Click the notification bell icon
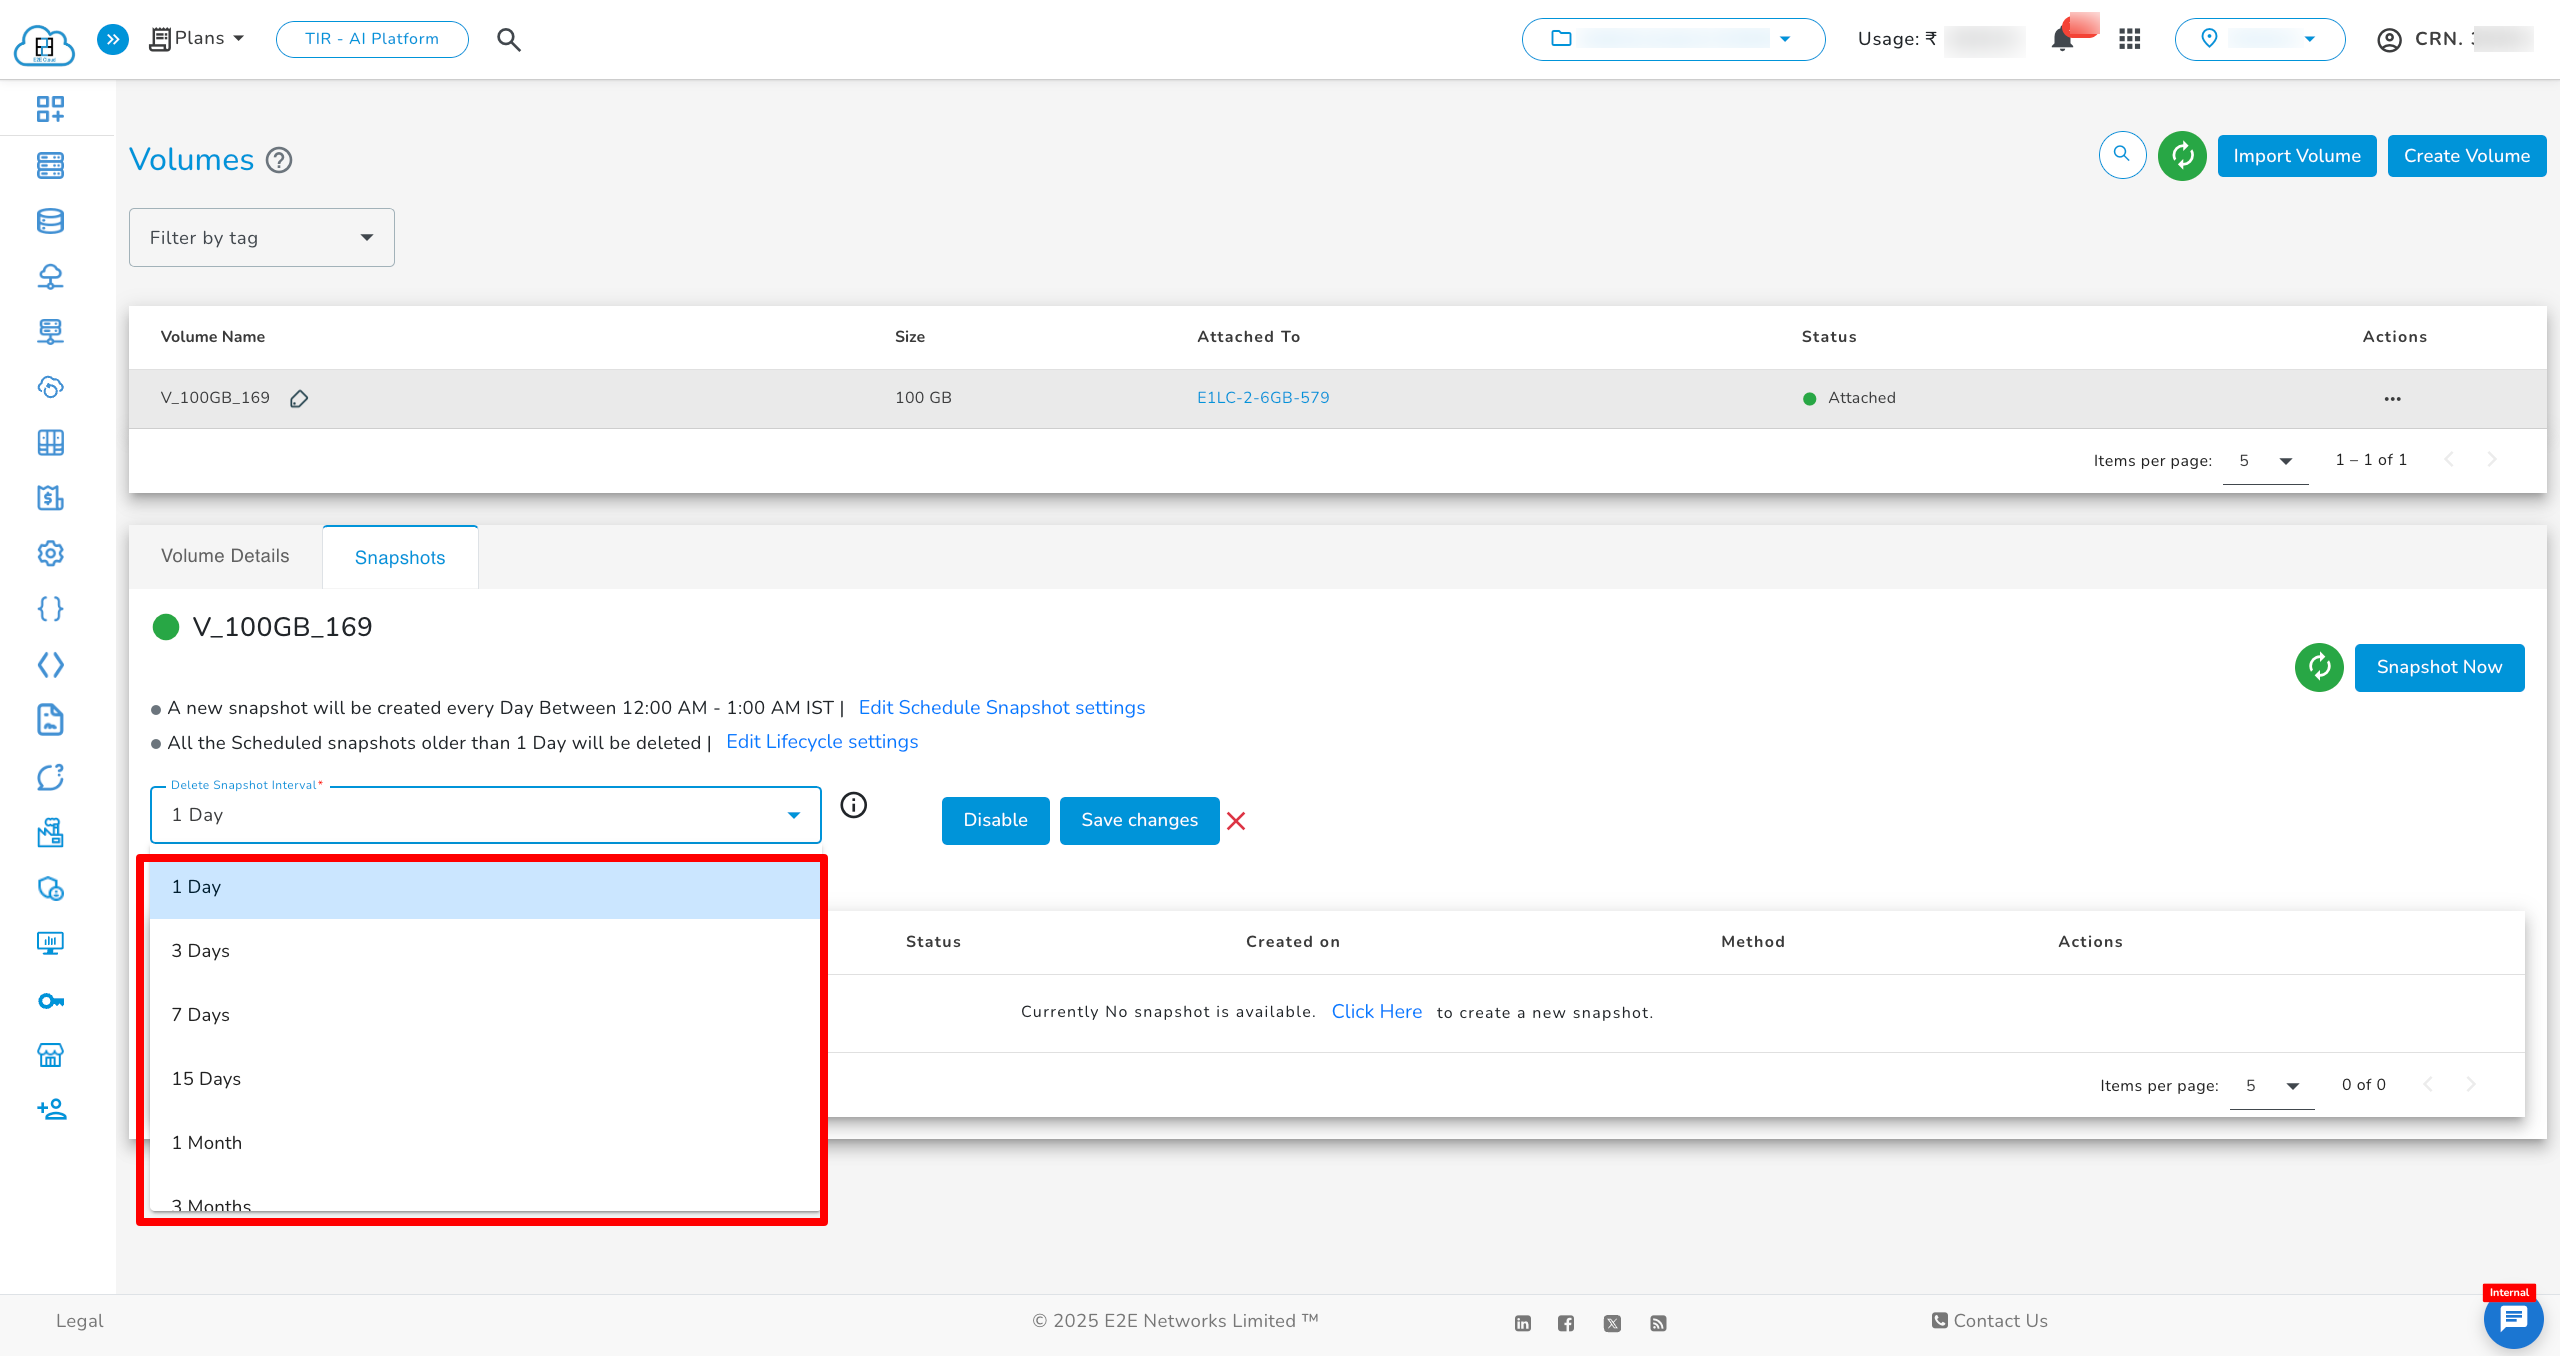 (2061, 40)
